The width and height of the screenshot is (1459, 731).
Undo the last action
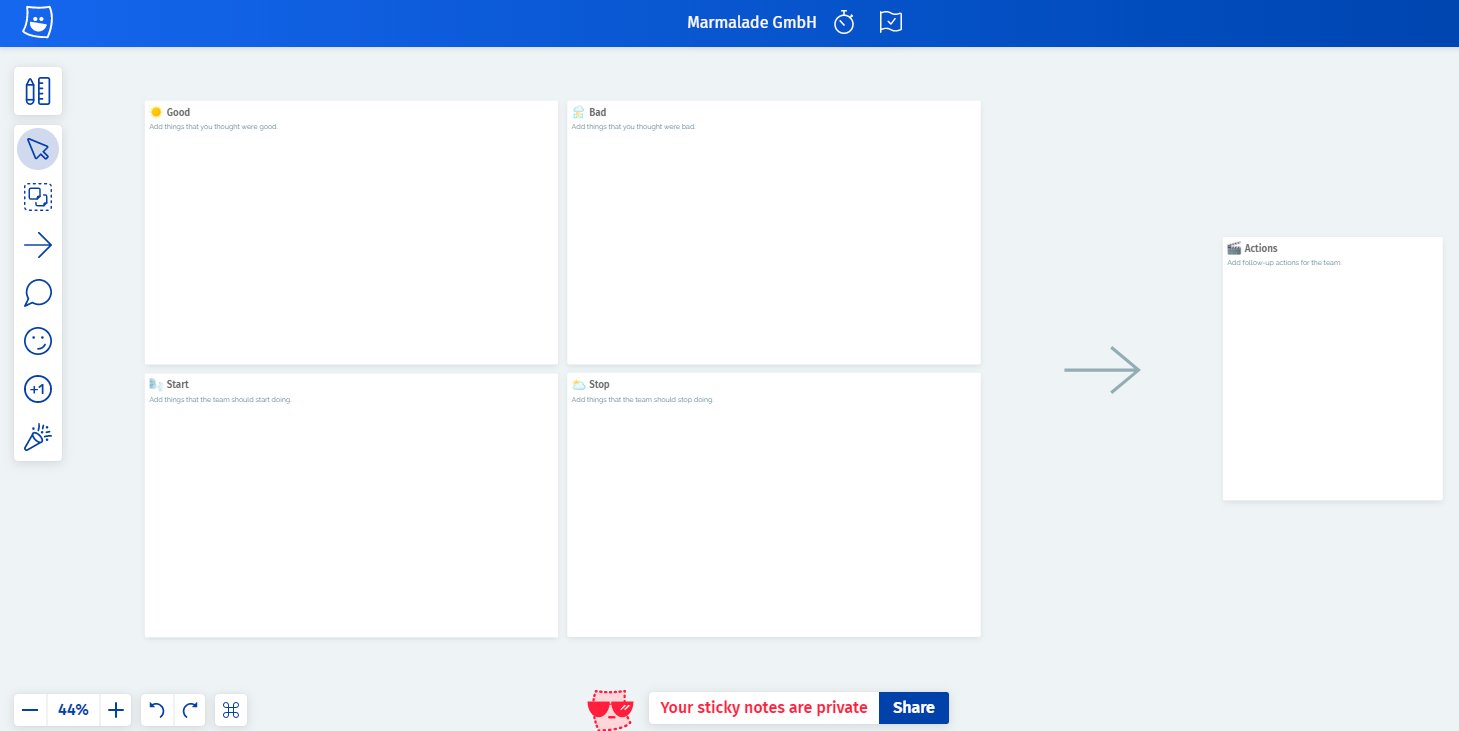coord(157,710)
